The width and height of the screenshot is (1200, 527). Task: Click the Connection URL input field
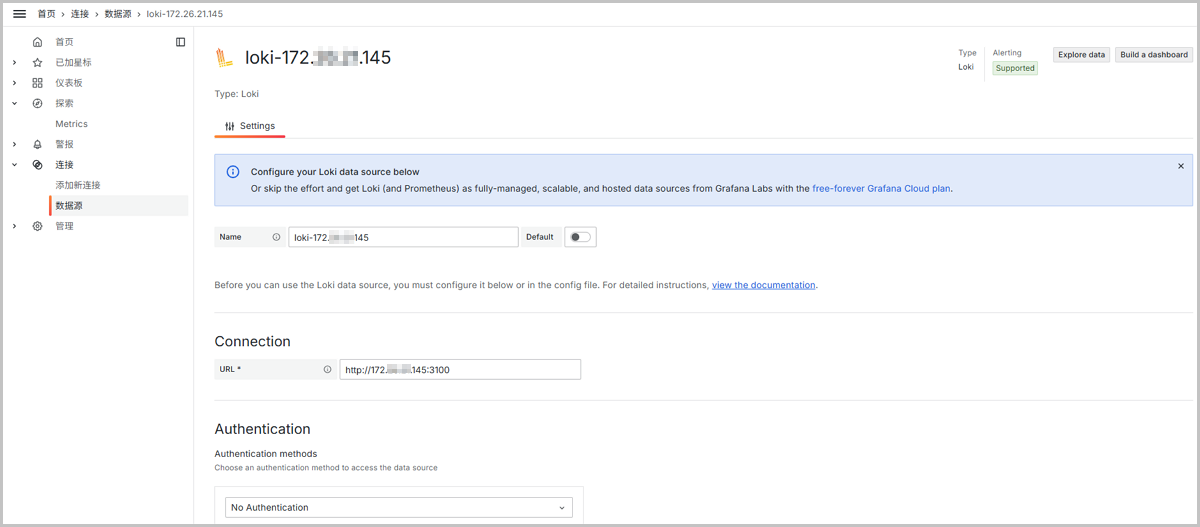[460, 369]
